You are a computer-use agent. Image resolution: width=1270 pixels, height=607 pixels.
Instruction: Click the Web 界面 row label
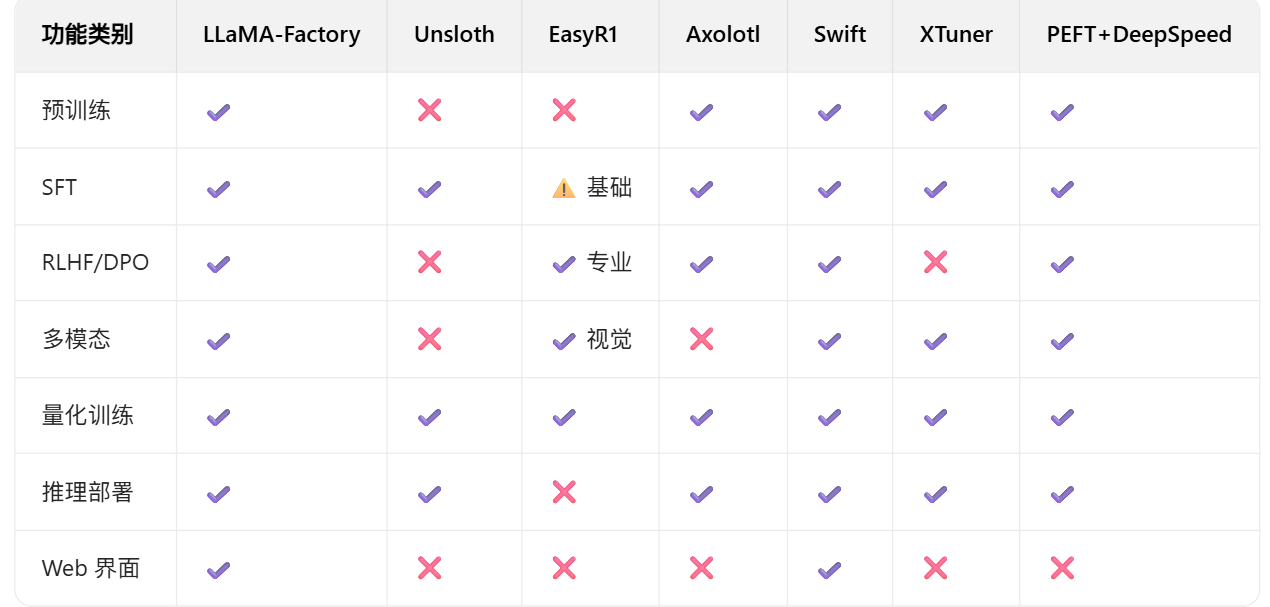91,568
